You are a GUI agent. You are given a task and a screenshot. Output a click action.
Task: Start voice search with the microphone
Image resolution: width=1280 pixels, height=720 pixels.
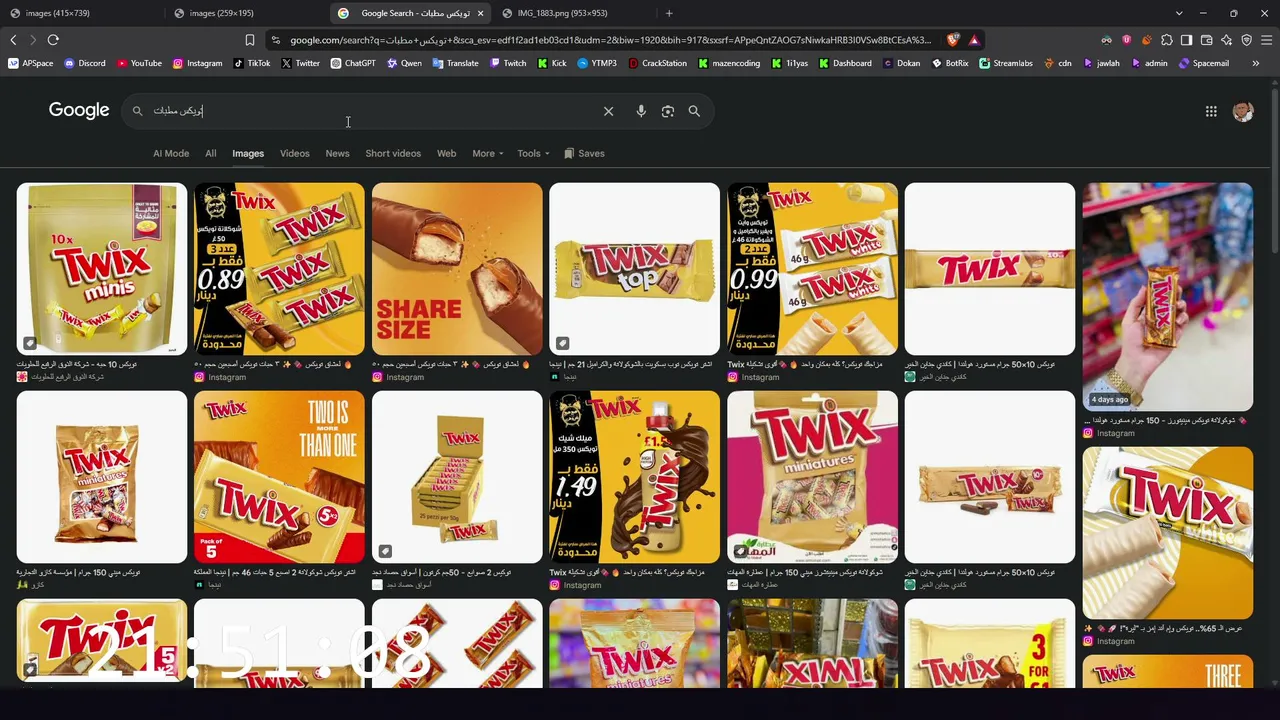tap(641, 111)
